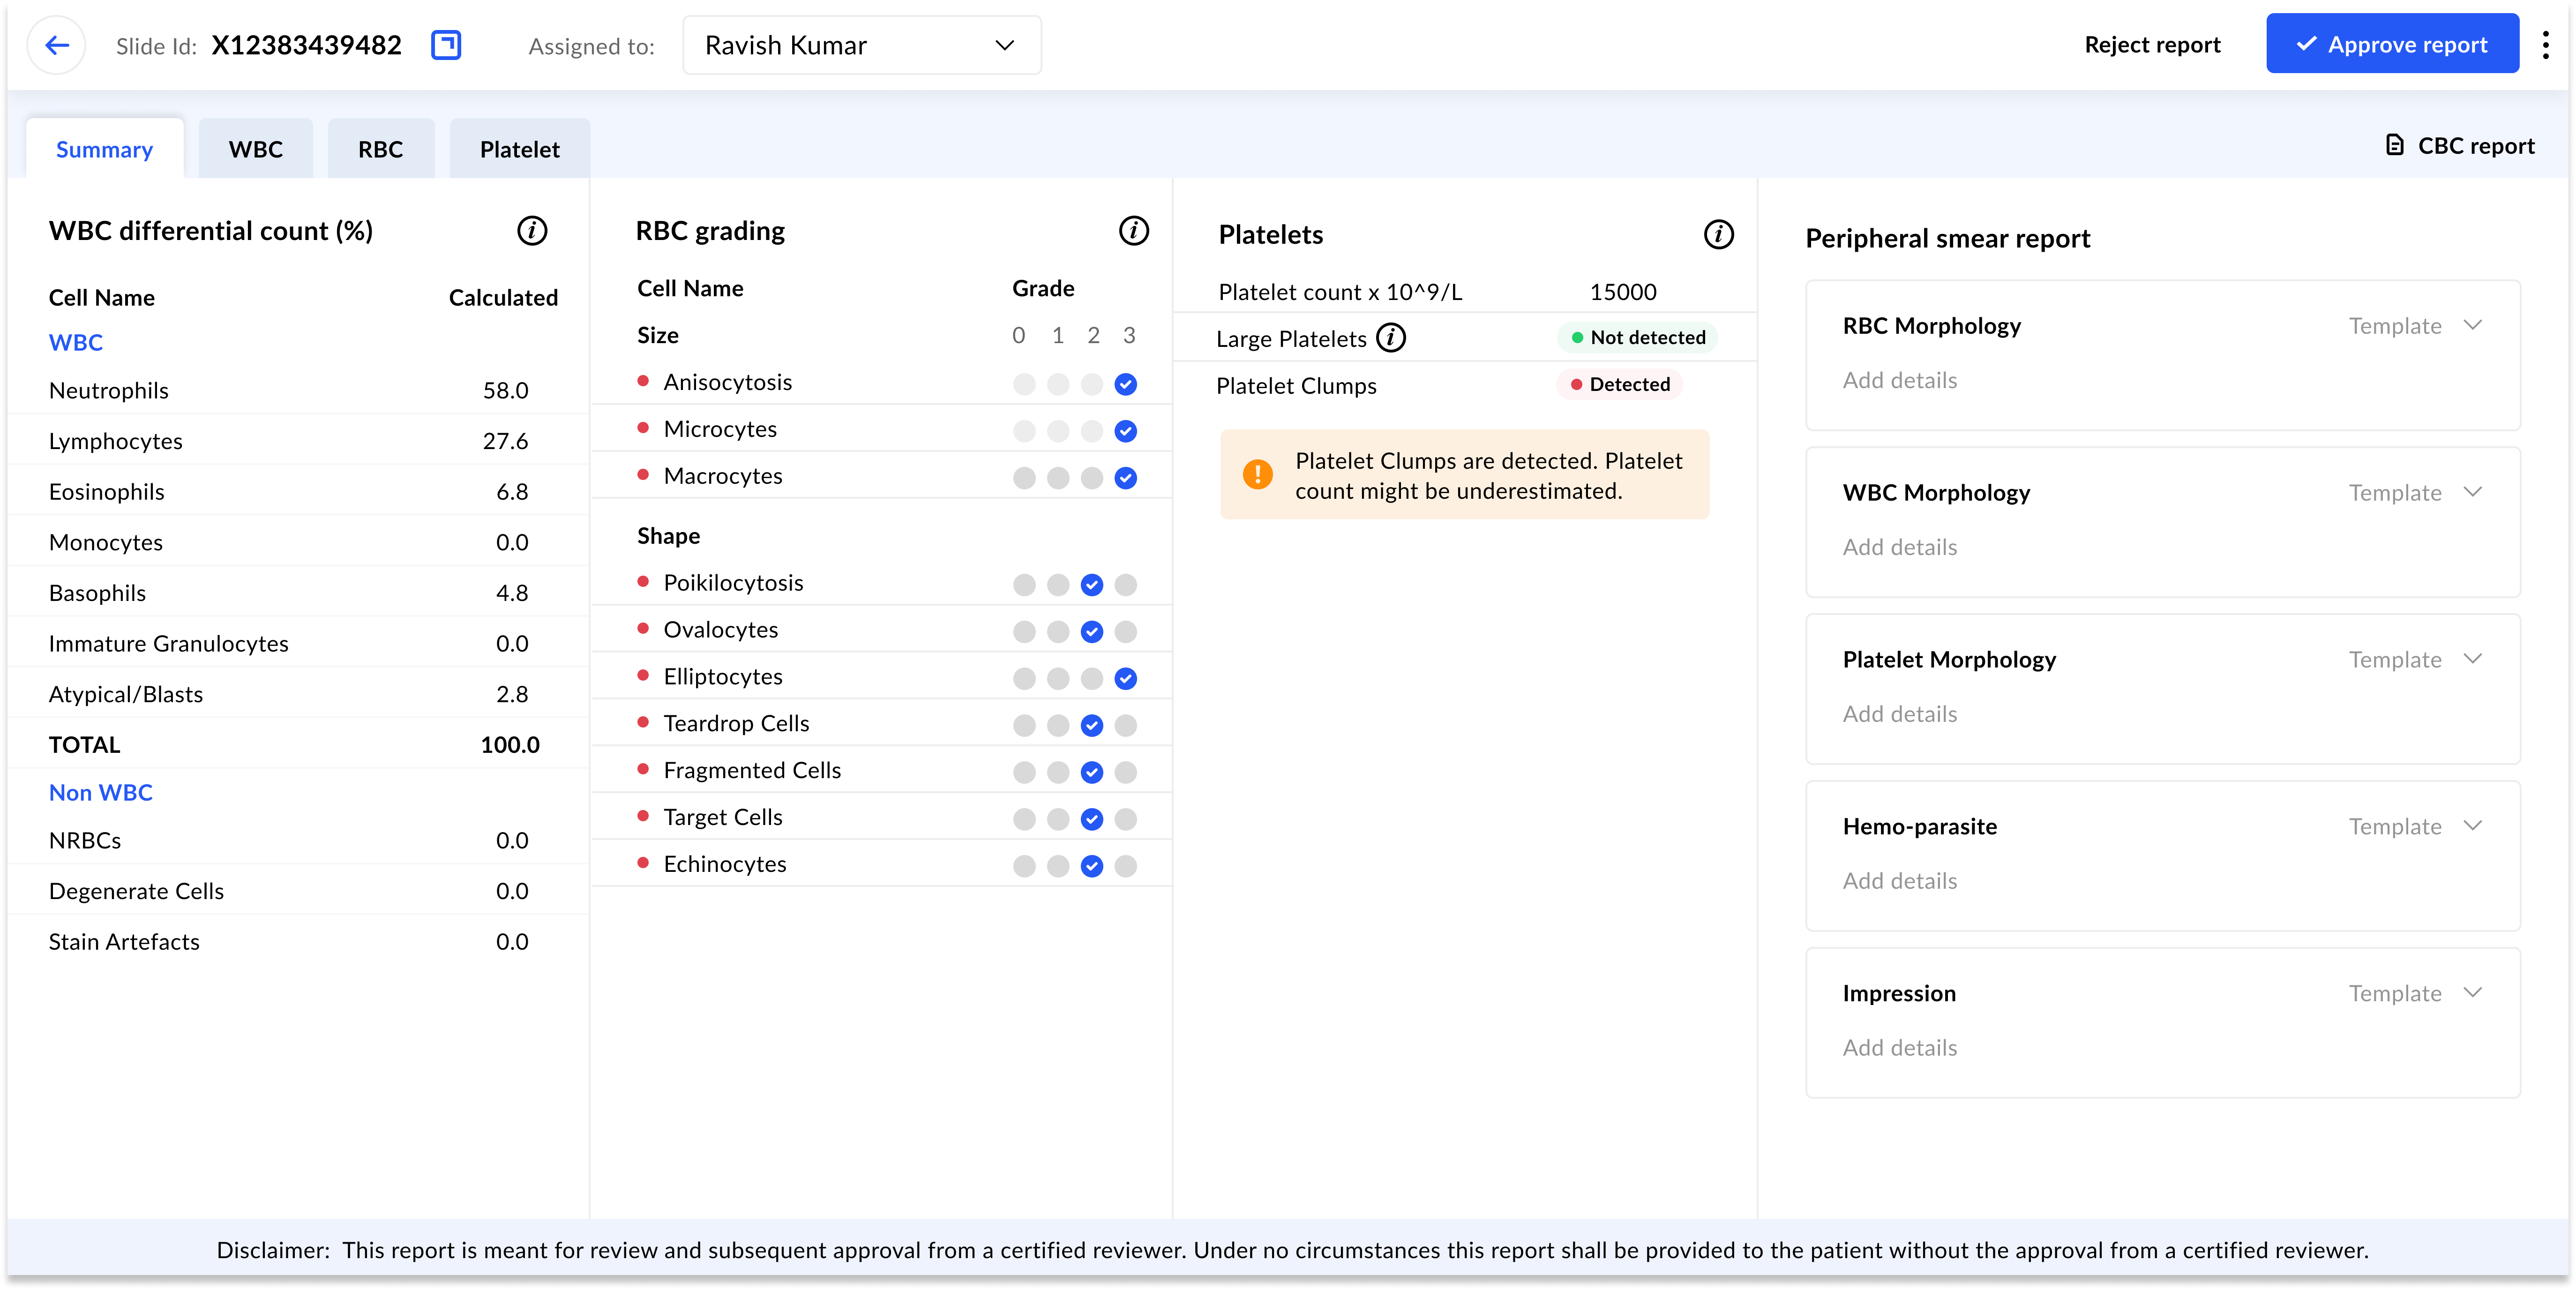Click the Large Platelets Not detected badge
Screen dimensions: 2576x1290
(x=1638, y=338)
